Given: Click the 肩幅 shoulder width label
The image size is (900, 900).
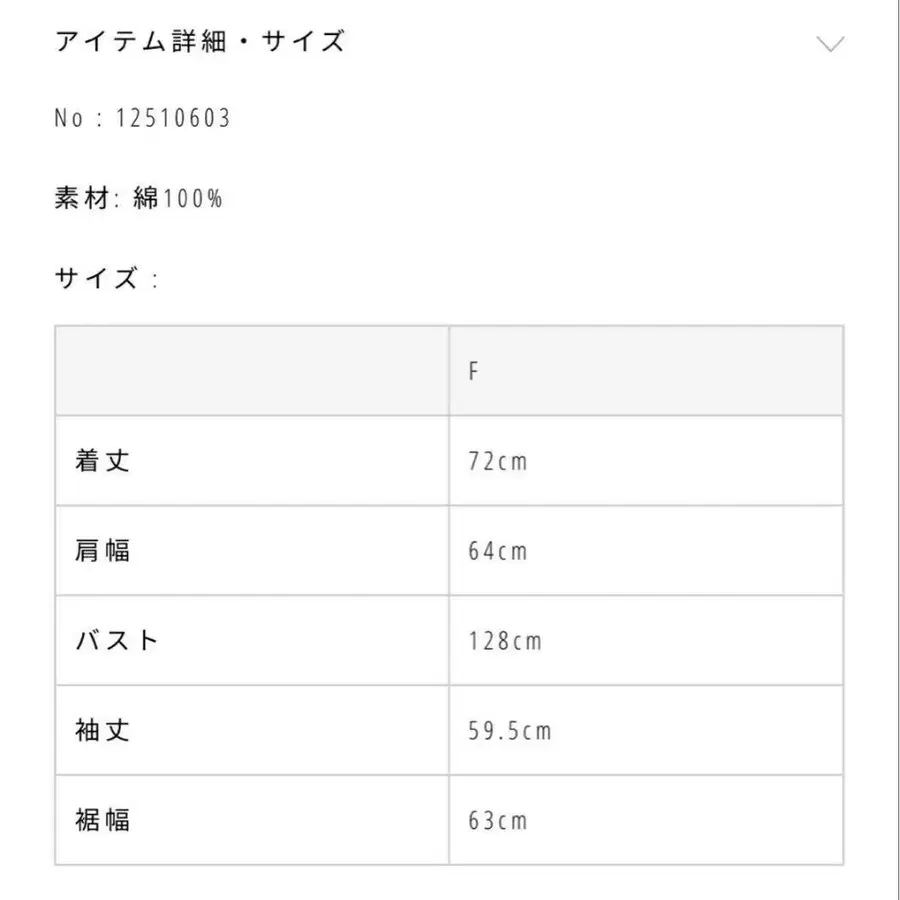Looking at the screenshot, I should coord(105,550).
